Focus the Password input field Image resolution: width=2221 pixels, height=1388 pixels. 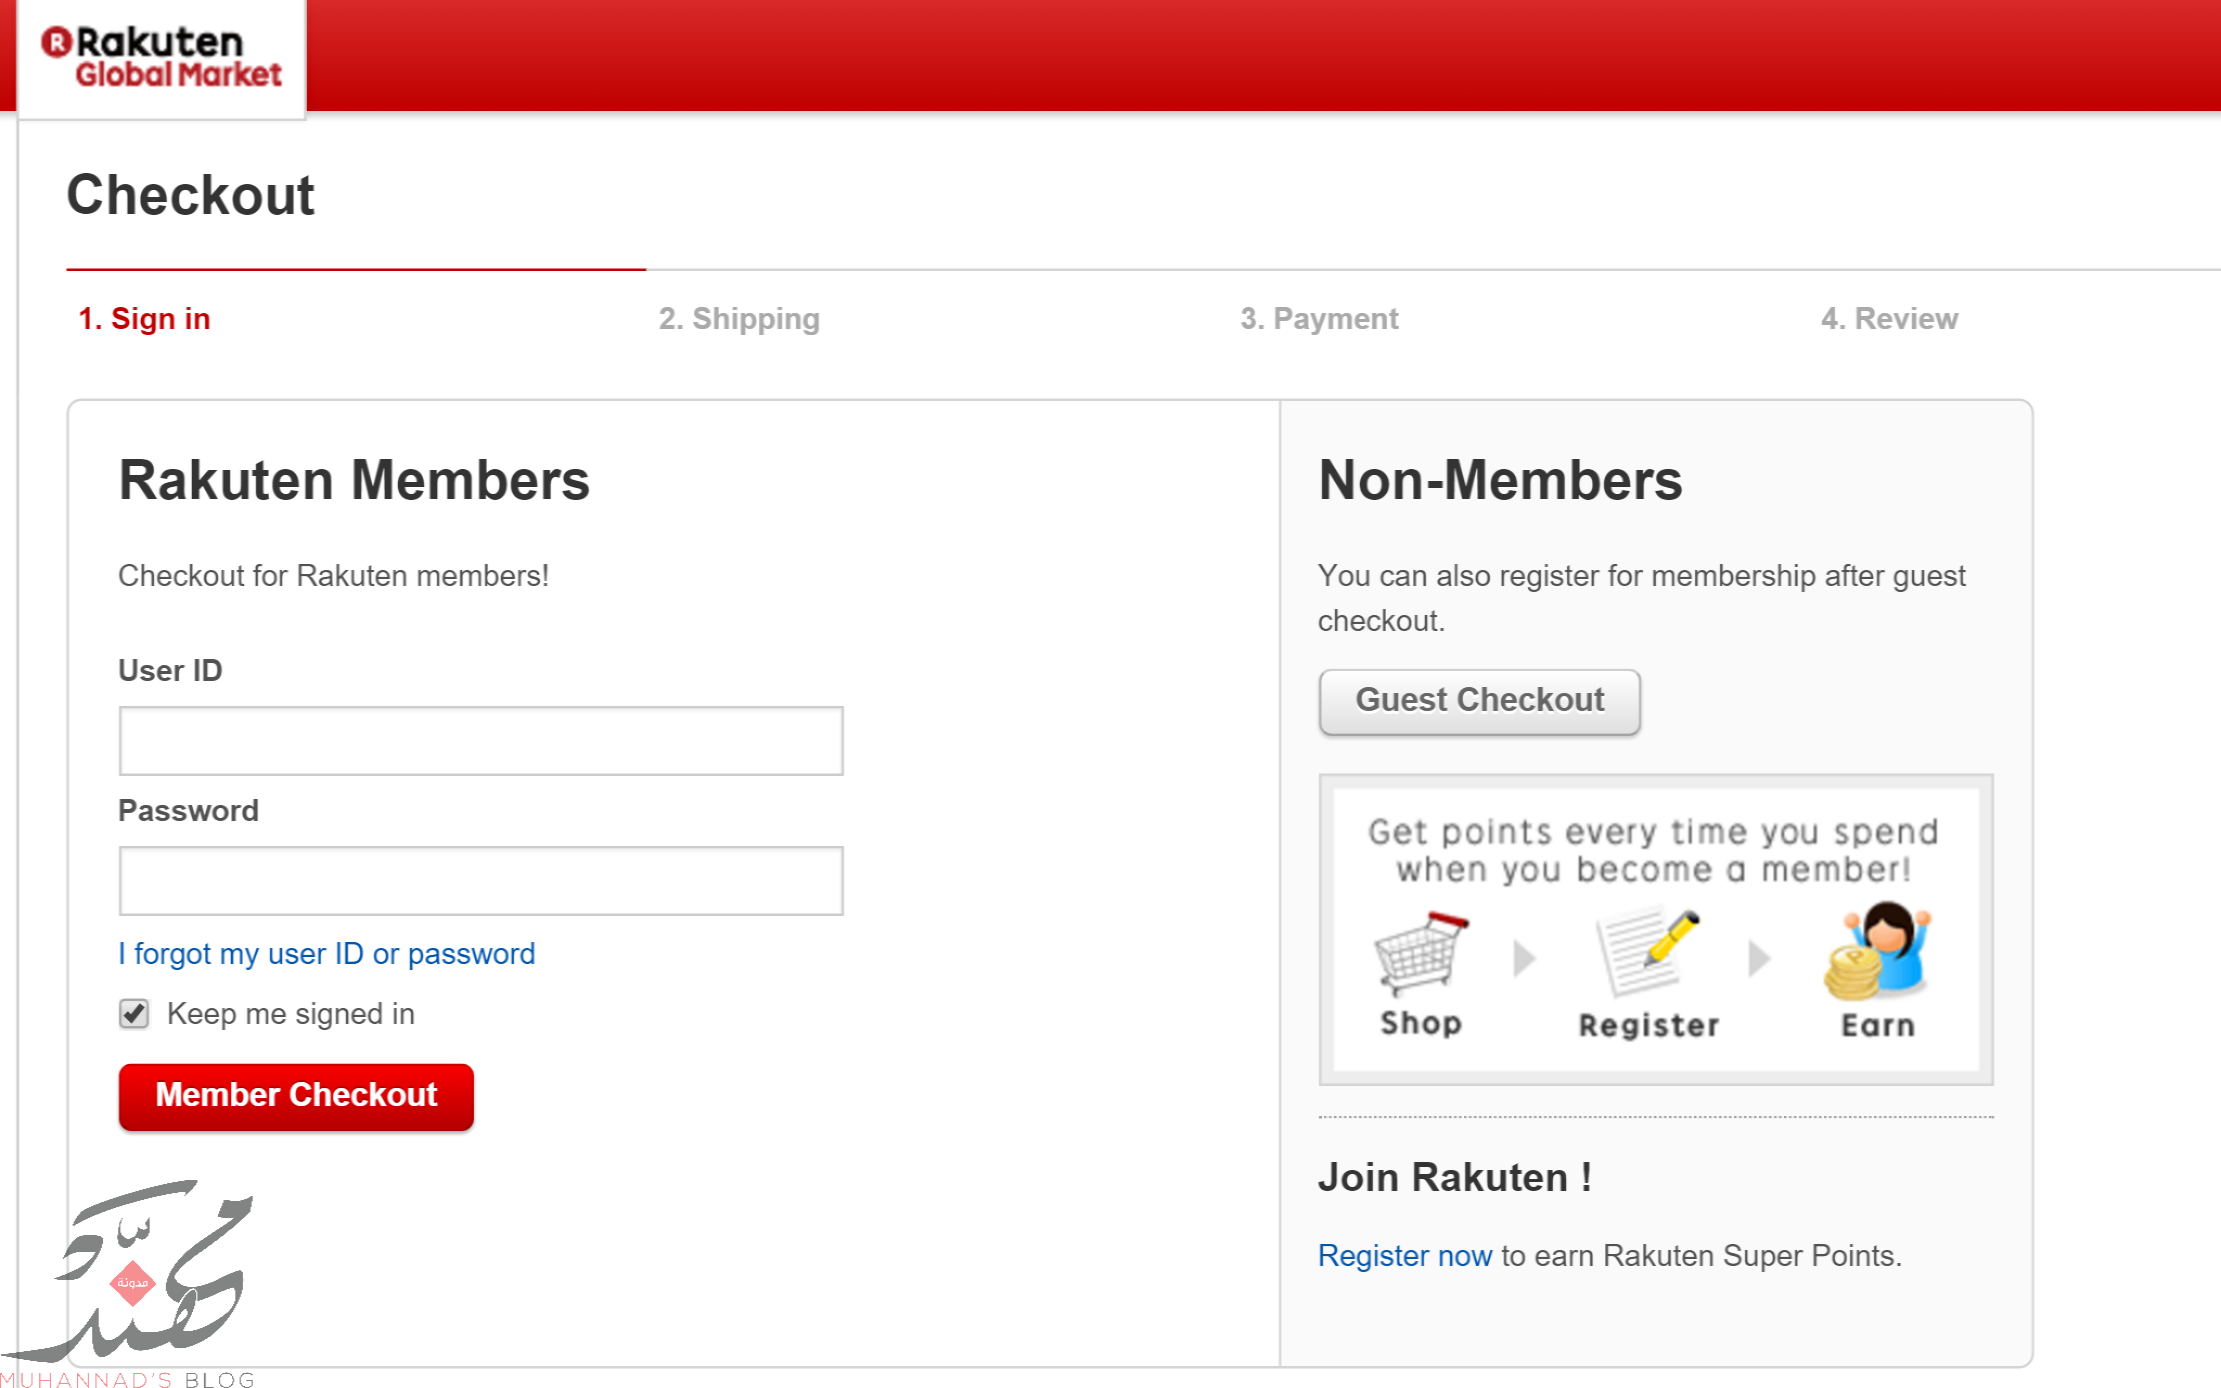click(481, 881)
